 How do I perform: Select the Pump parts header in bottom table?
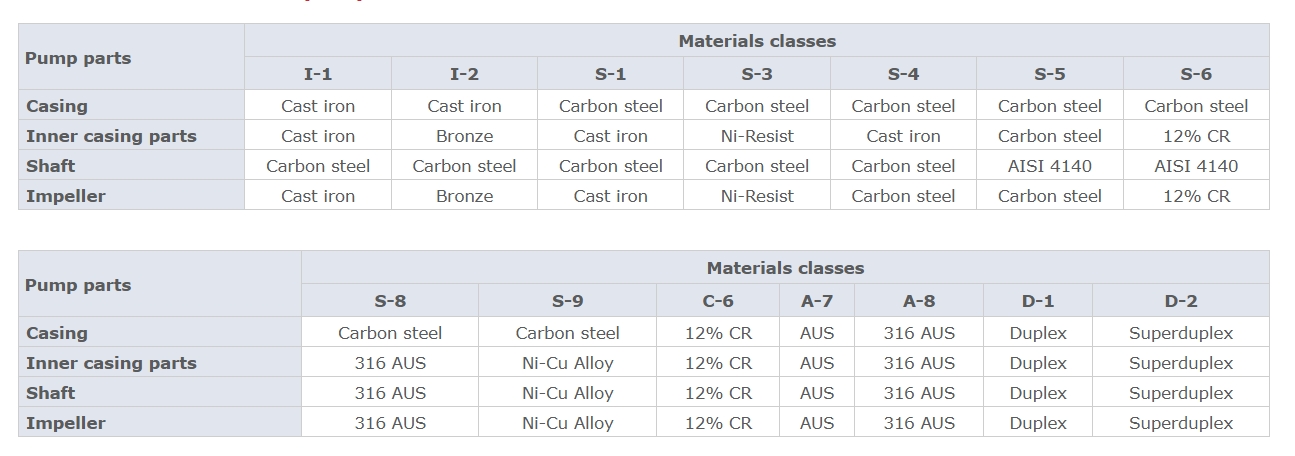78,285
